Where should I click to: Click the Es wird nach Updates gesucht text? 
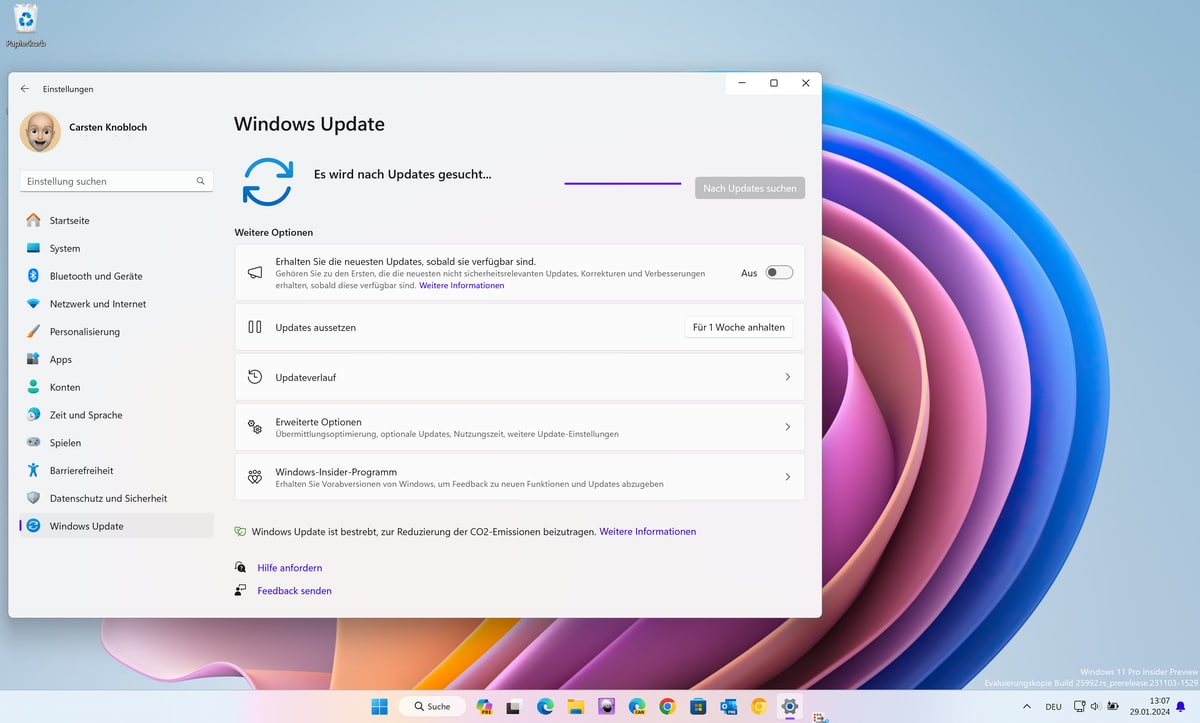(403, 174)
